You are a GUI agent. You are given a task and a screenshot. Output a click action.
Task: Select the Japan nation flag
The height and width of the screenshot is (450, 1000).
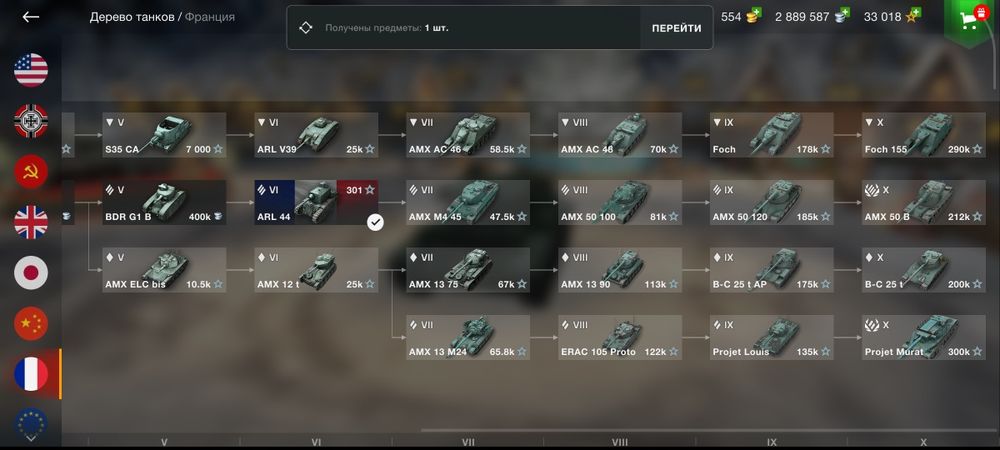pos(31,273)
